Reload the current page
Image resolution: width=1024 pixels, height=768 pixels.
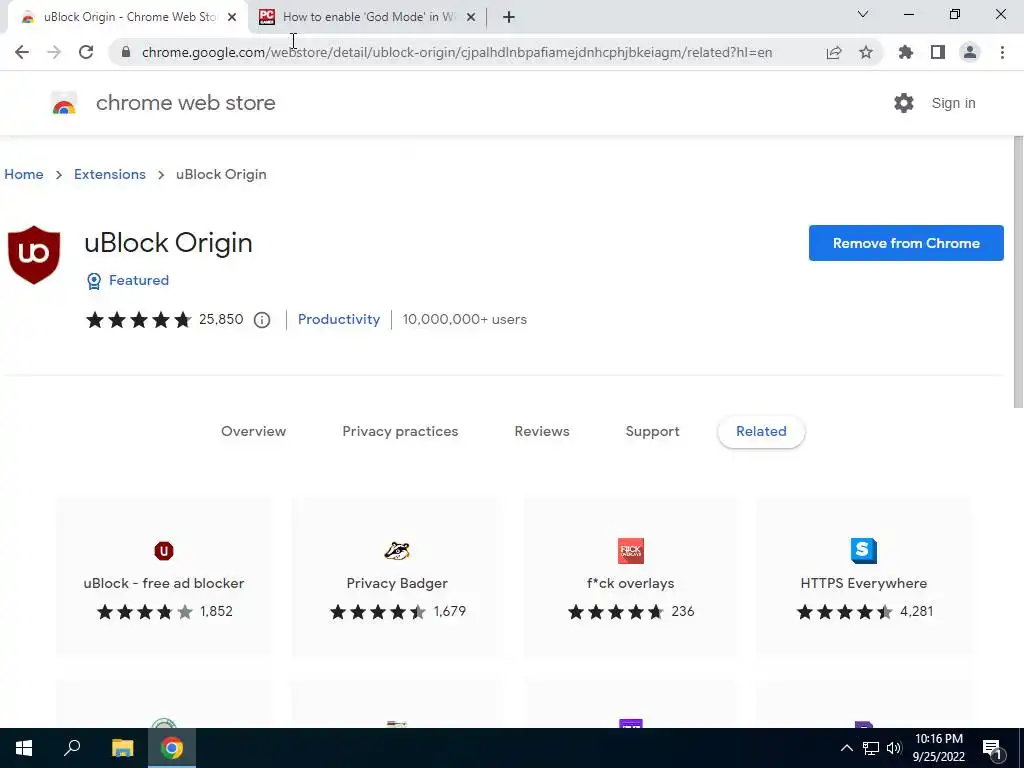tap(86, 52)
